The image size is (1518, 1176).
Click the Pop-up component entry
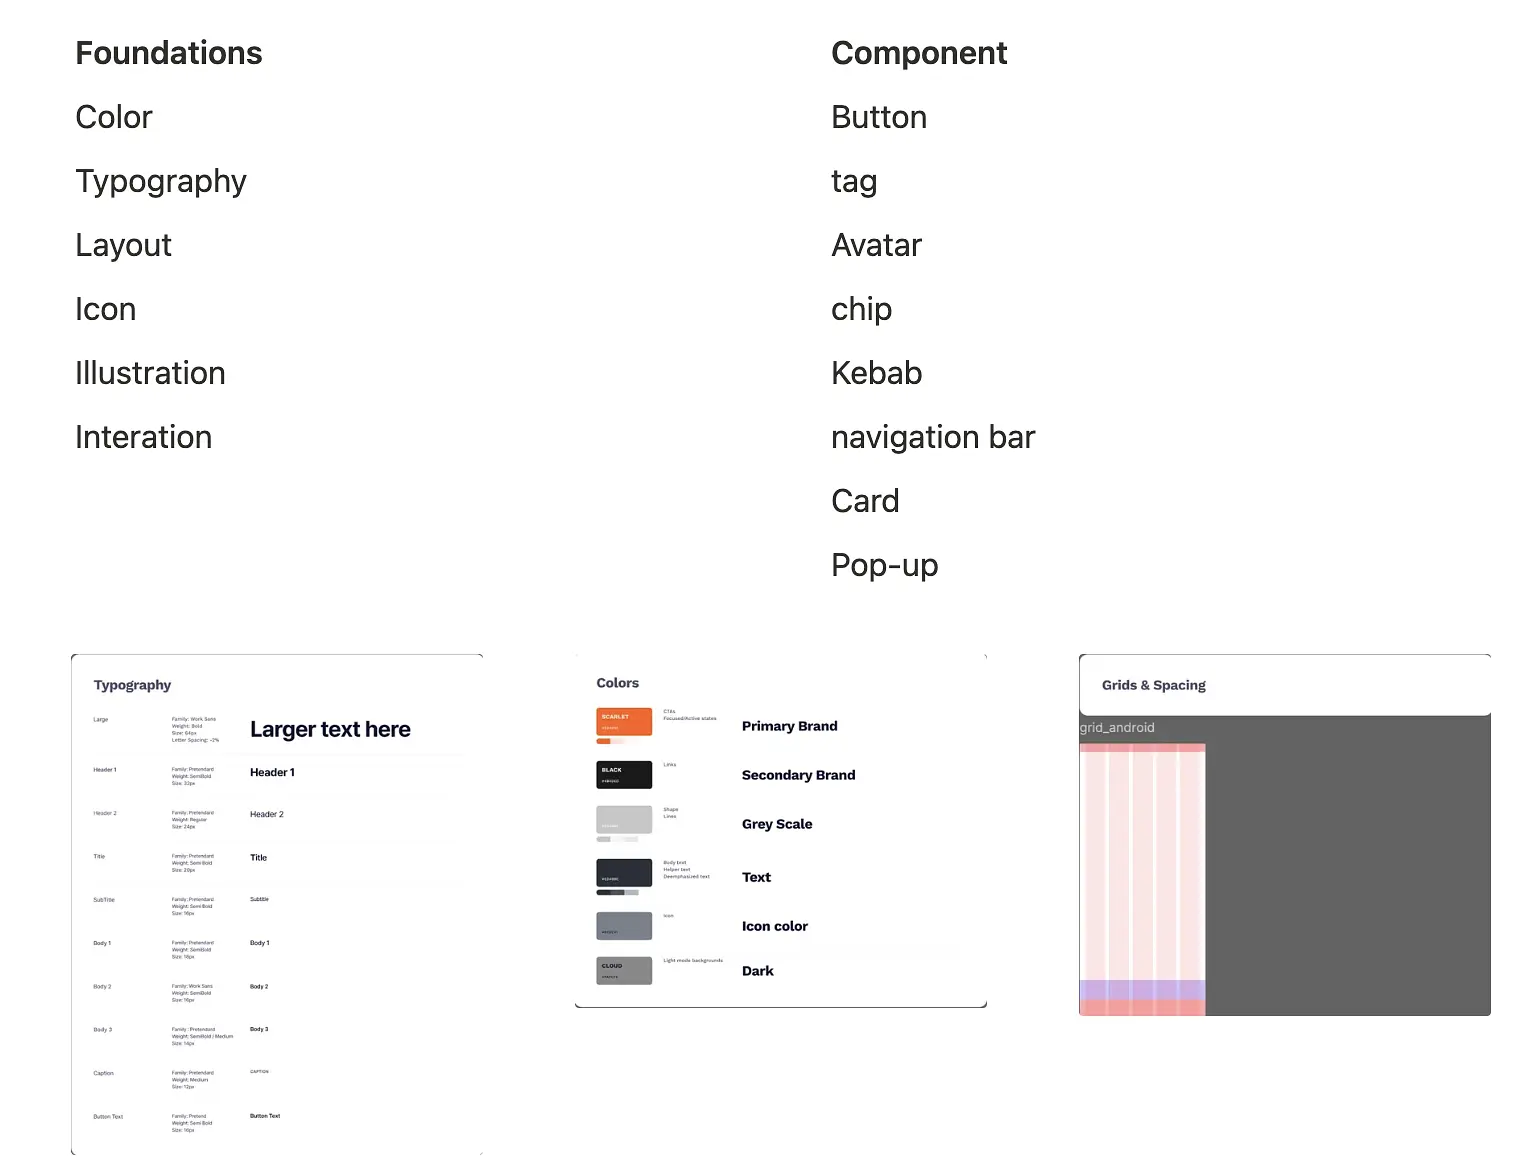pyautogui.click(x=885, y=566)
